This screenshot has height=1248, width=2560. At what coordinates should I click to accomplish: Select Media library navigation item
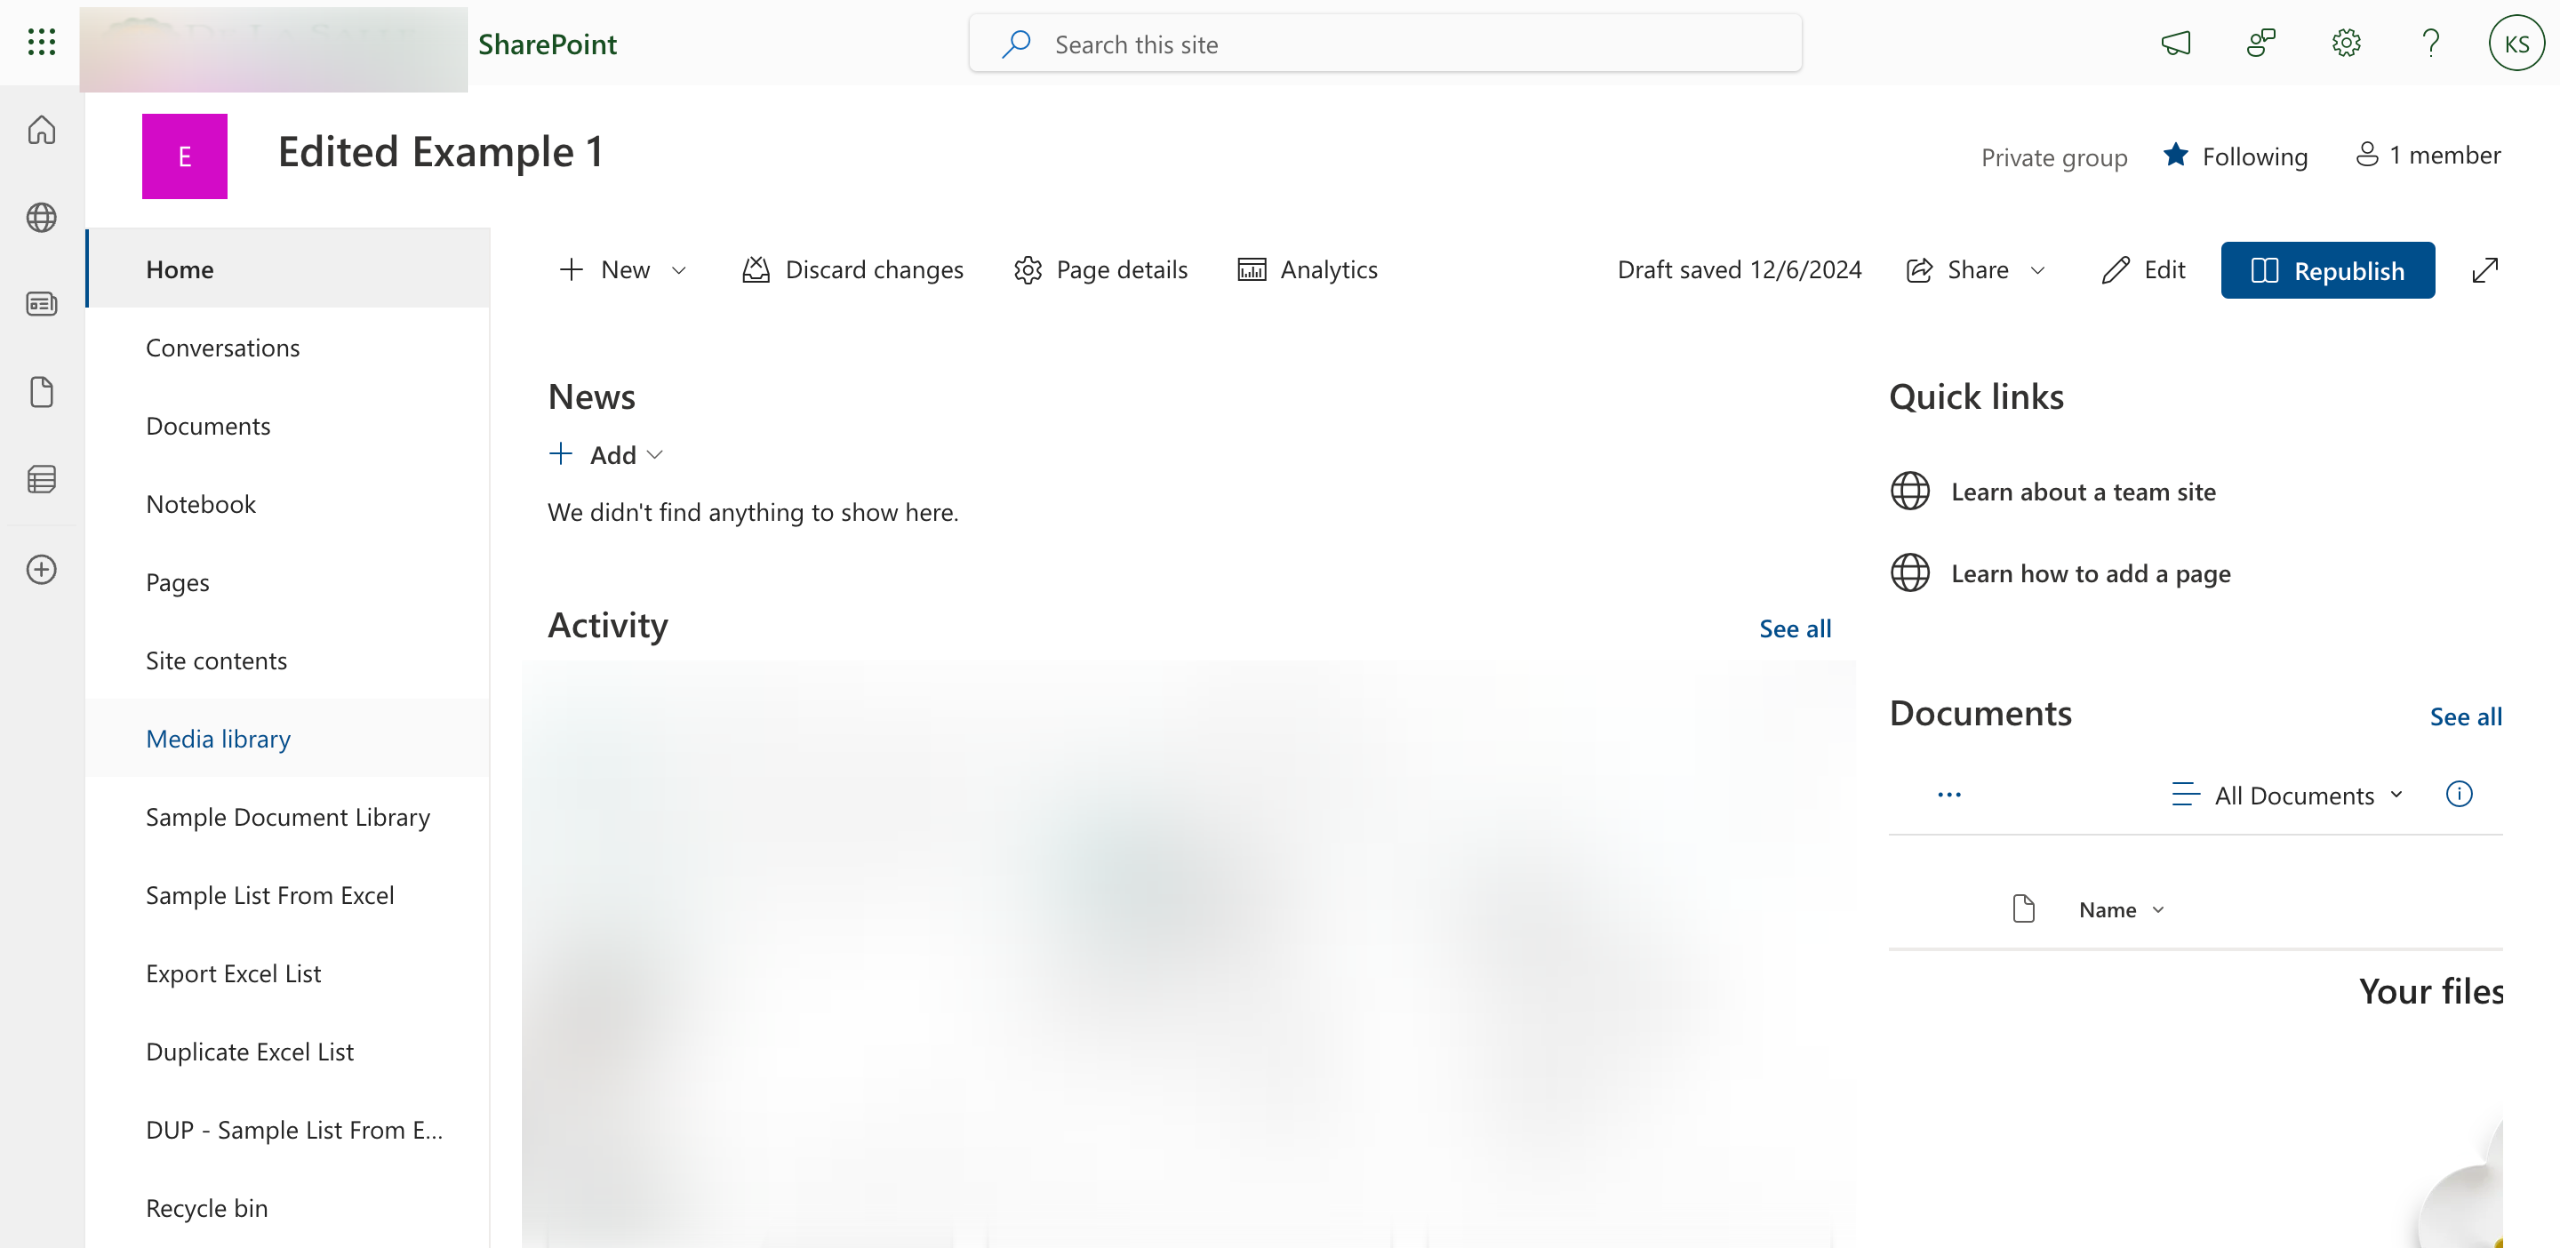point(218,739)
